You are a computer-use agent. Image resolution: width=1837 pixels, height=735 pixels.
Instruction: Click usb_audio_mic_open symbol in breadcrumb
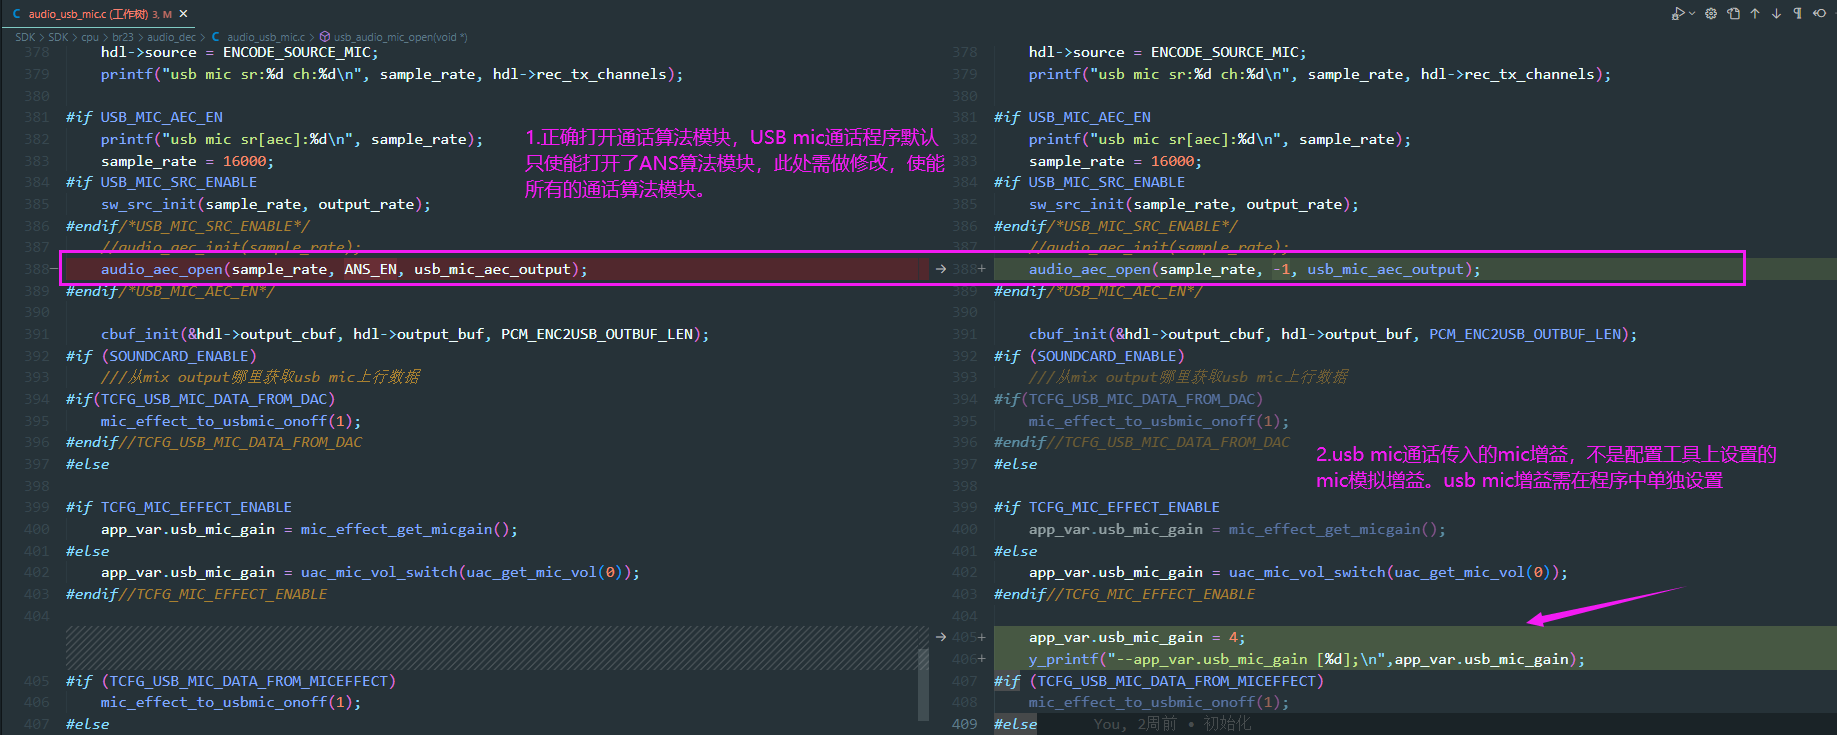tap(393, 37)
